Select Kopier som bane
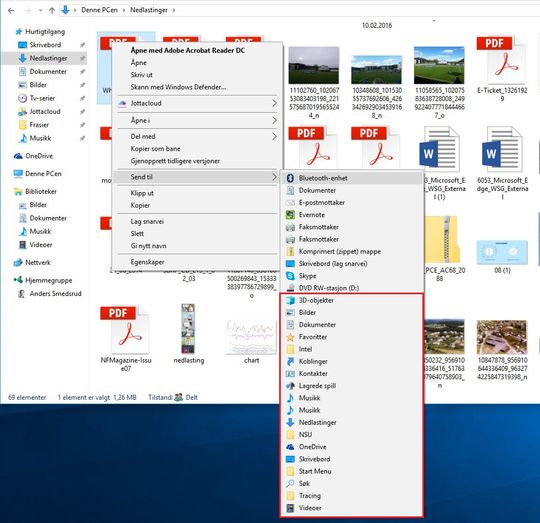Viewport: 540px width, 523px height. (155, 149)
